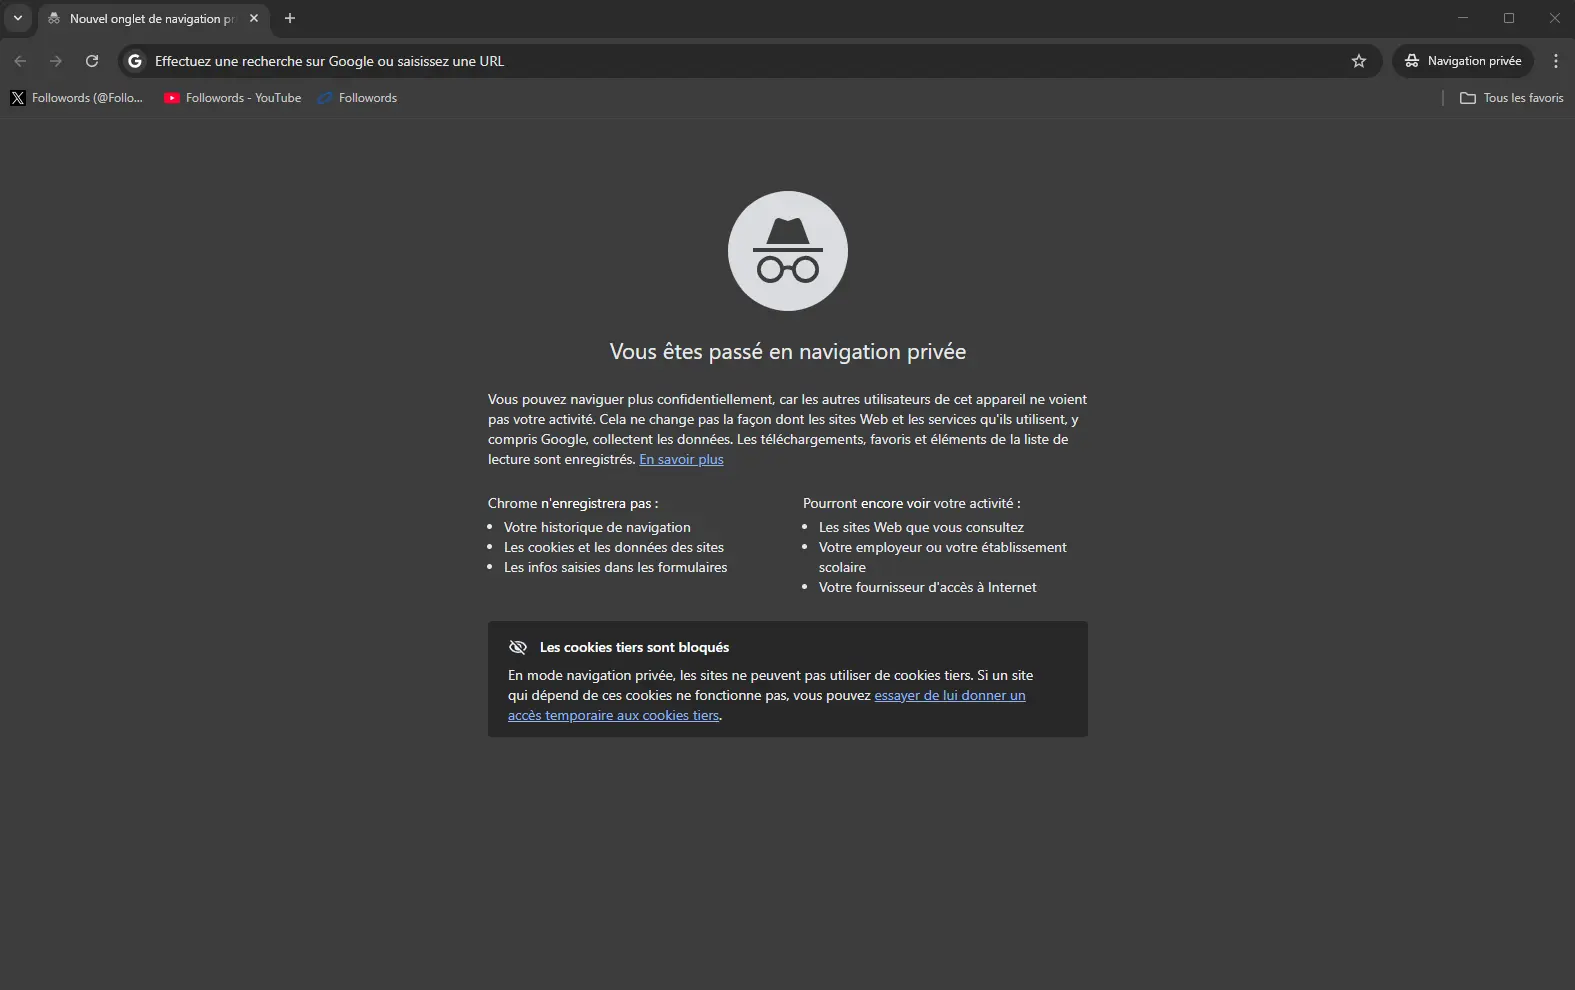The image size is (1575, 990).
Task: Click the text Votre fournisseur d'accès à Internet
Action: click(927, 587)
